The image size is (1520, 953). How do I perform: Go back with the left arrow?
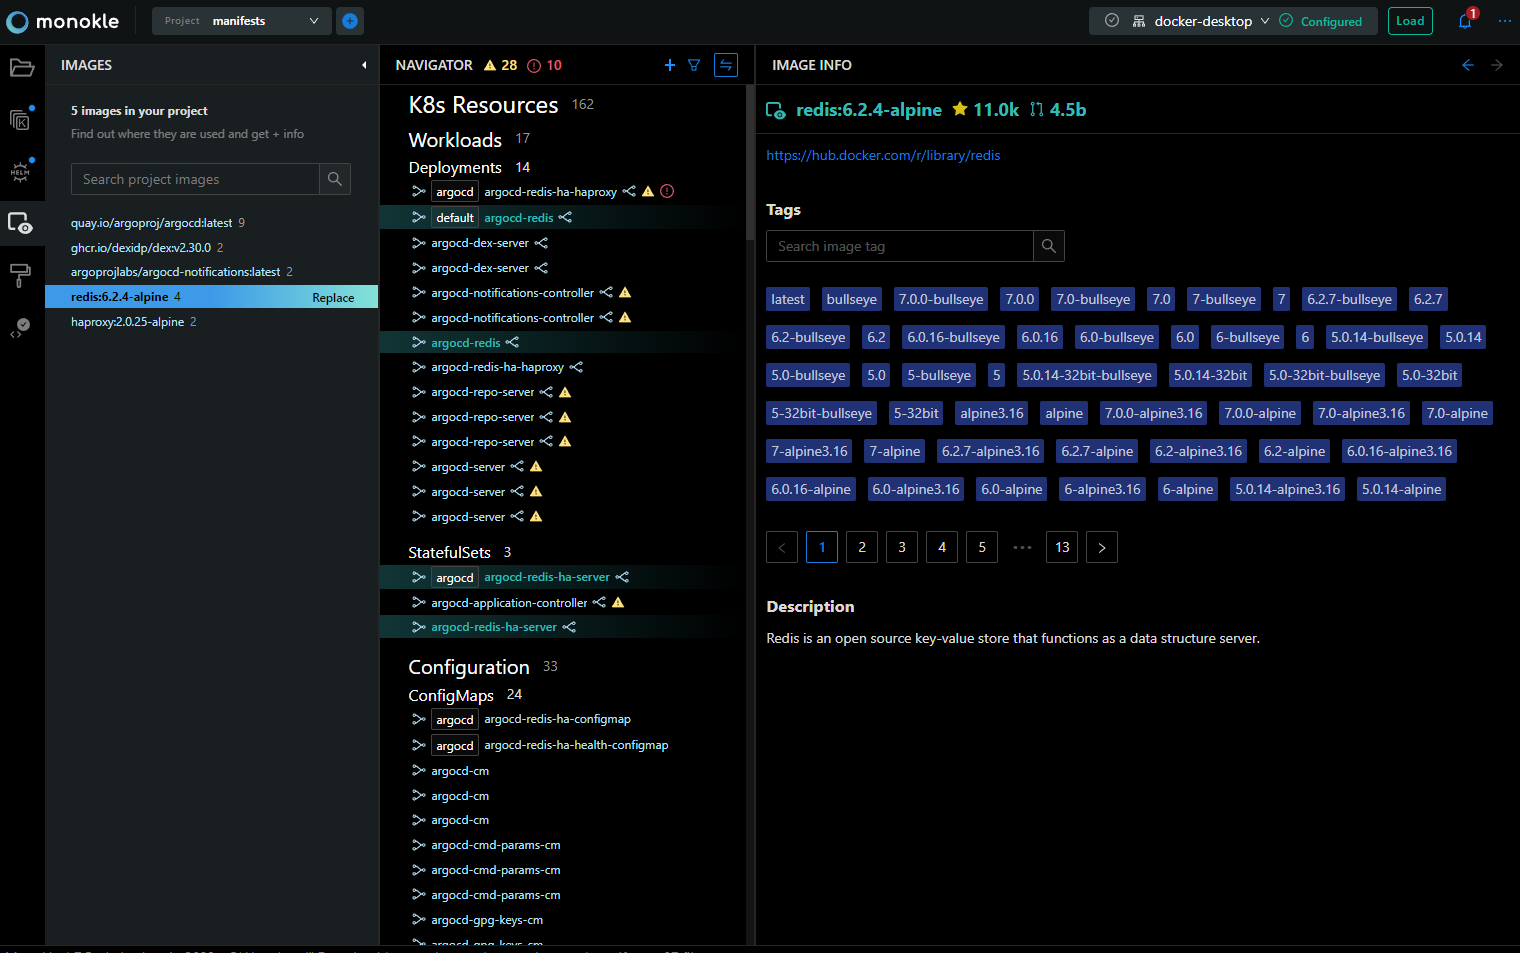pos(1468,65)
